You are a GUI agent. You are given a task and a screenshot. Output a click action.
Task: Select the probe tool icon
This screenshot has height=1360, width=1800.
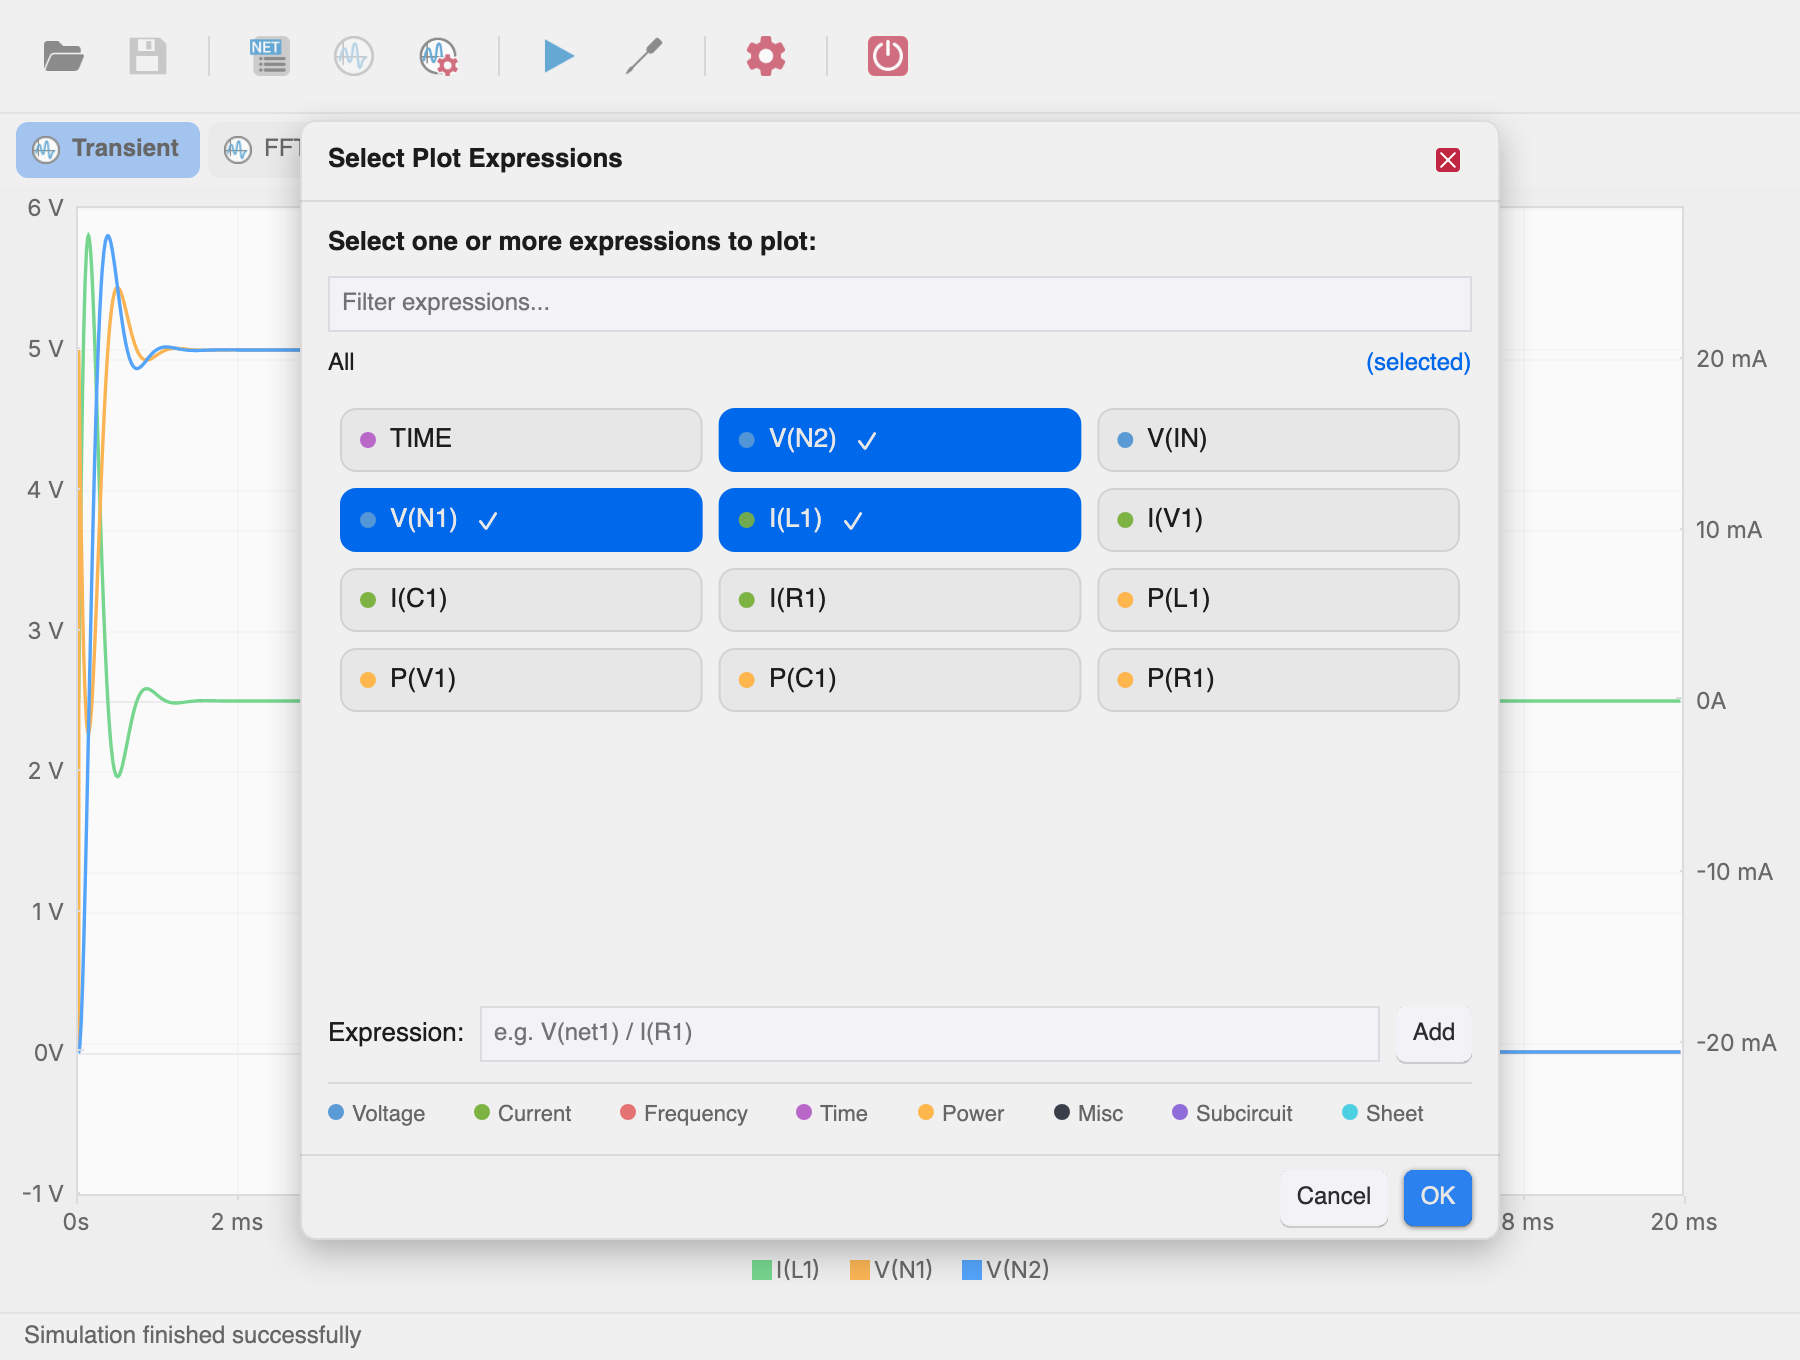(644, 56)
